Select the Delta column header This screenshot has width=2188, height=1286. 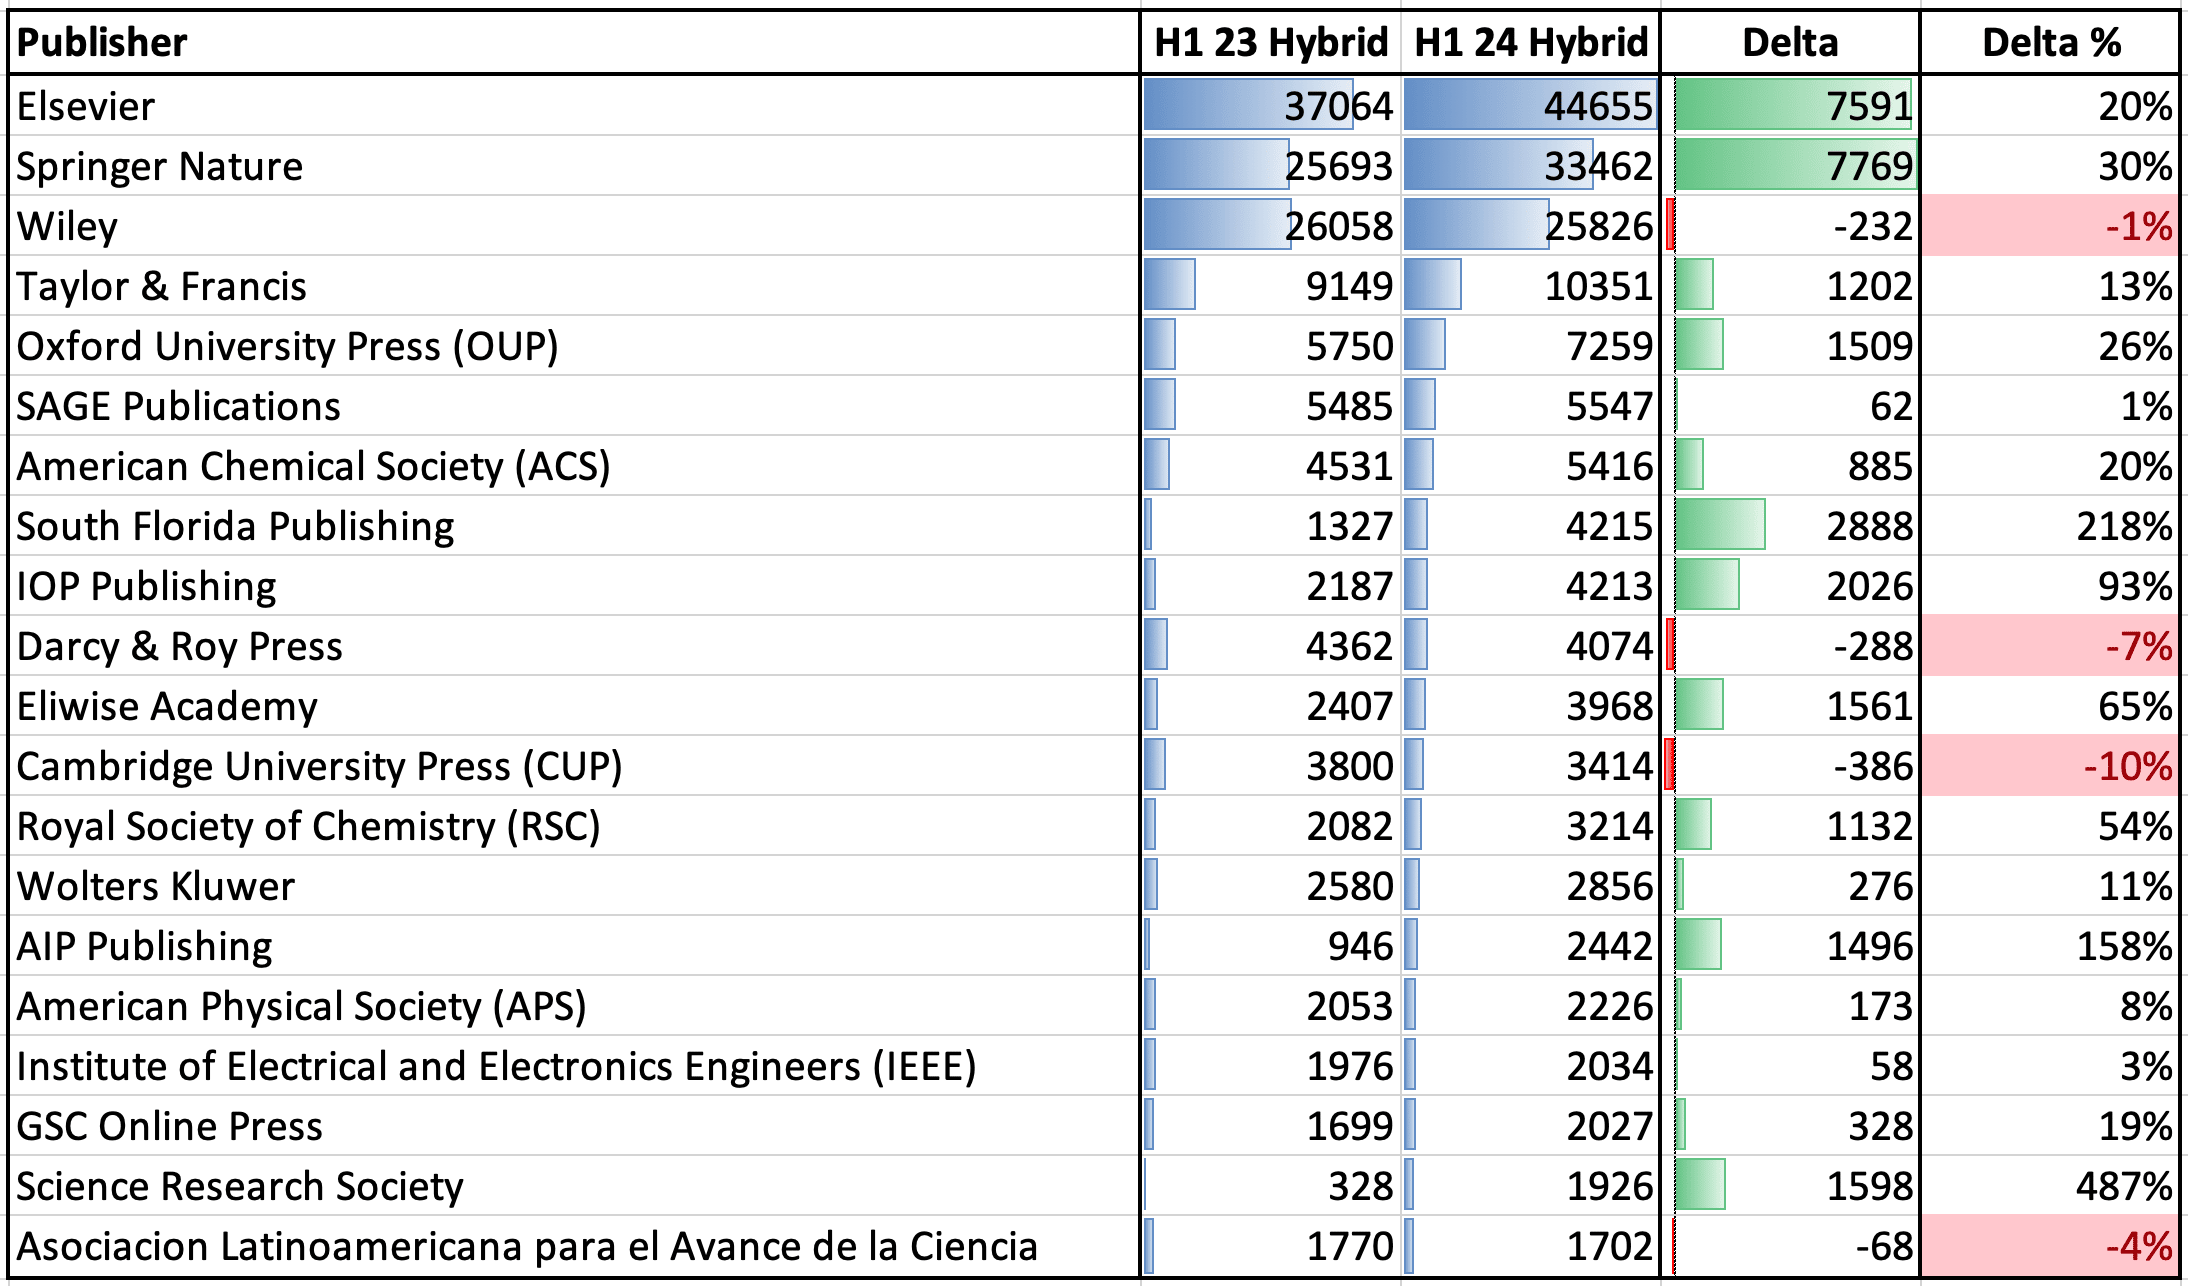[1790, 43]
